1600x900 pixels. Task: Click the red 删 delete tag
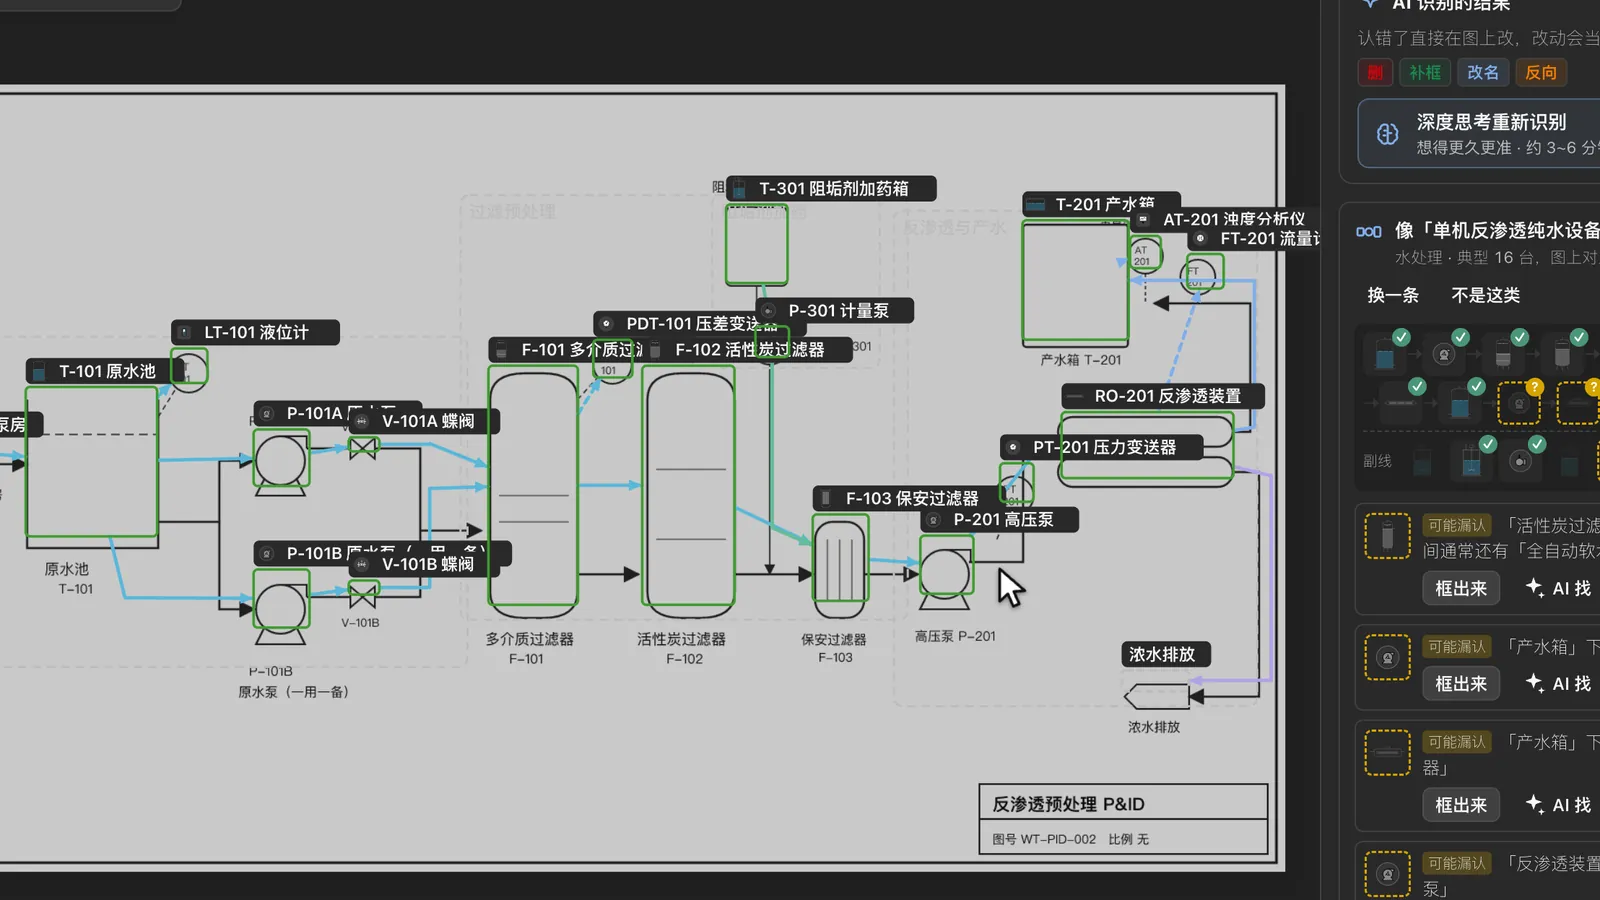click(1375, 72)
